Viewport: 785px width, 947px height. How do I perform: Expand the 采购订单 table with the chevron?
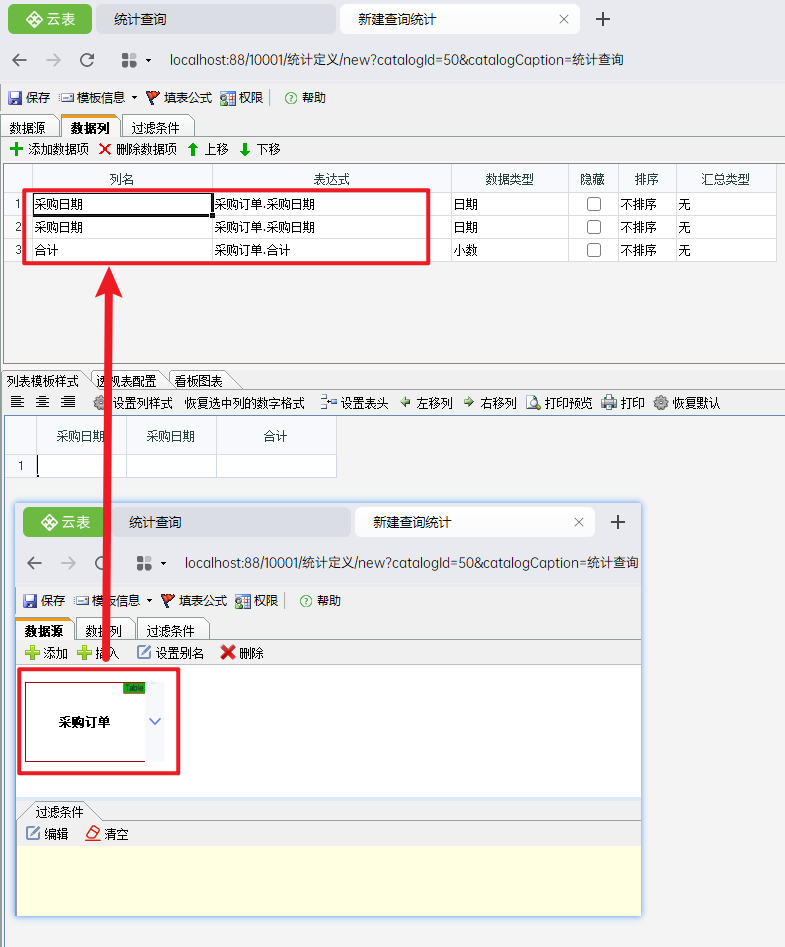(x=155, y=721)
